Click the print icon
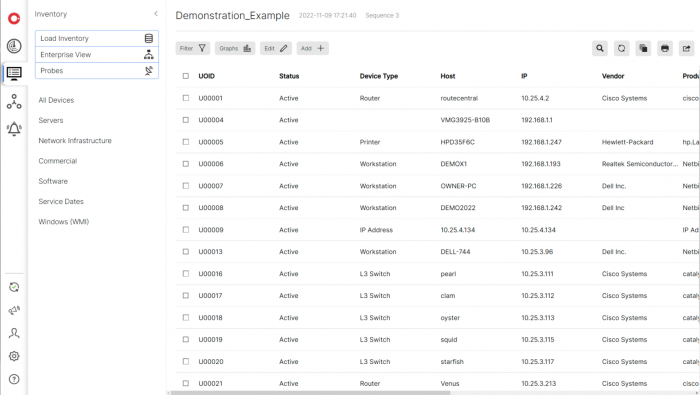This screenshot has height=395, width=700. pyautogui.click(x=665, y=48)
